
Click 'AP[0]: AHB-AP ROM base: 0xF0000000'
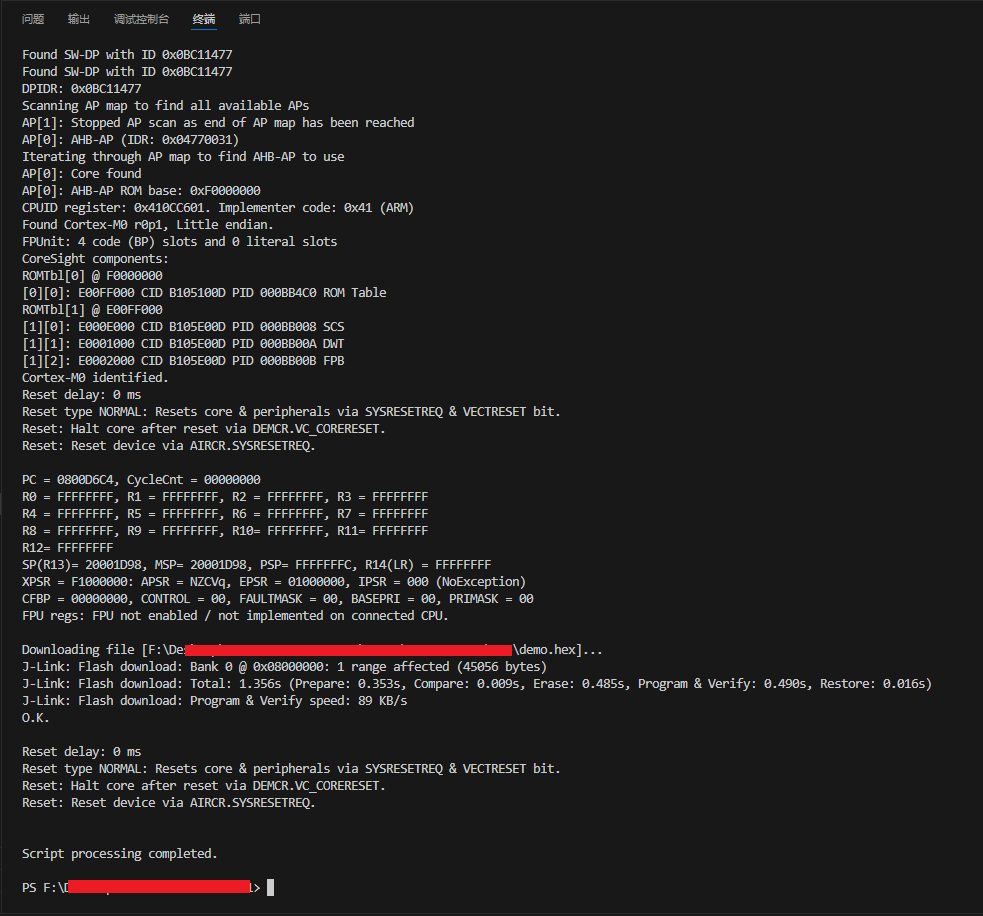pos(141,190)
